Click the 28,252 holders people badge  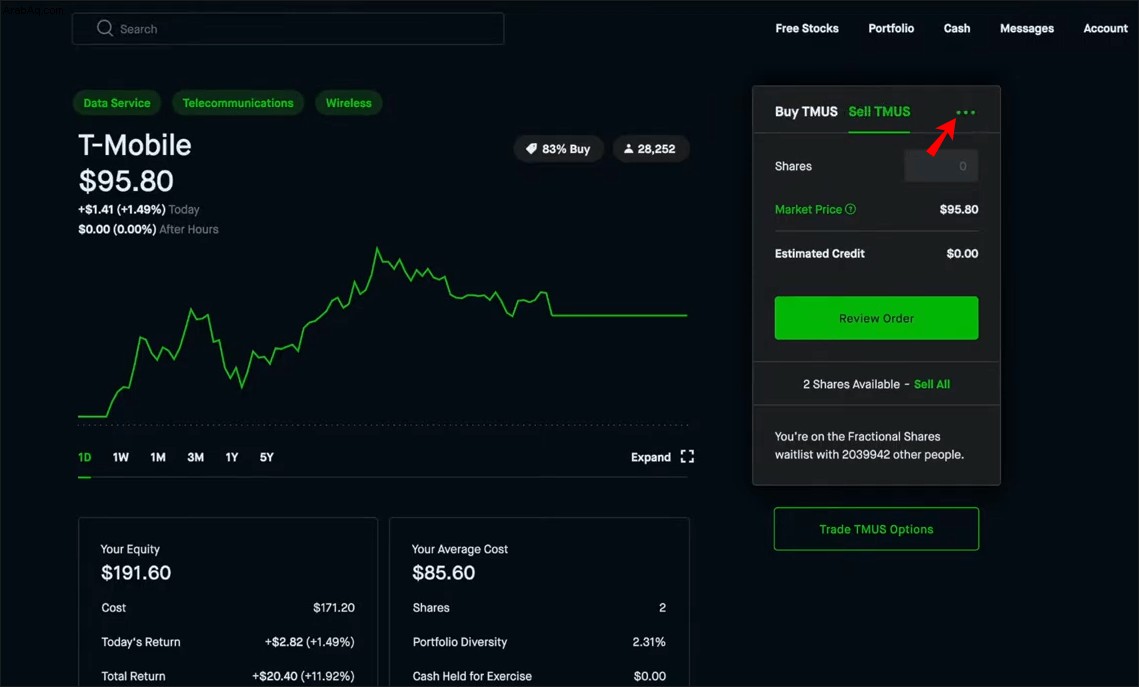(650, 149)
